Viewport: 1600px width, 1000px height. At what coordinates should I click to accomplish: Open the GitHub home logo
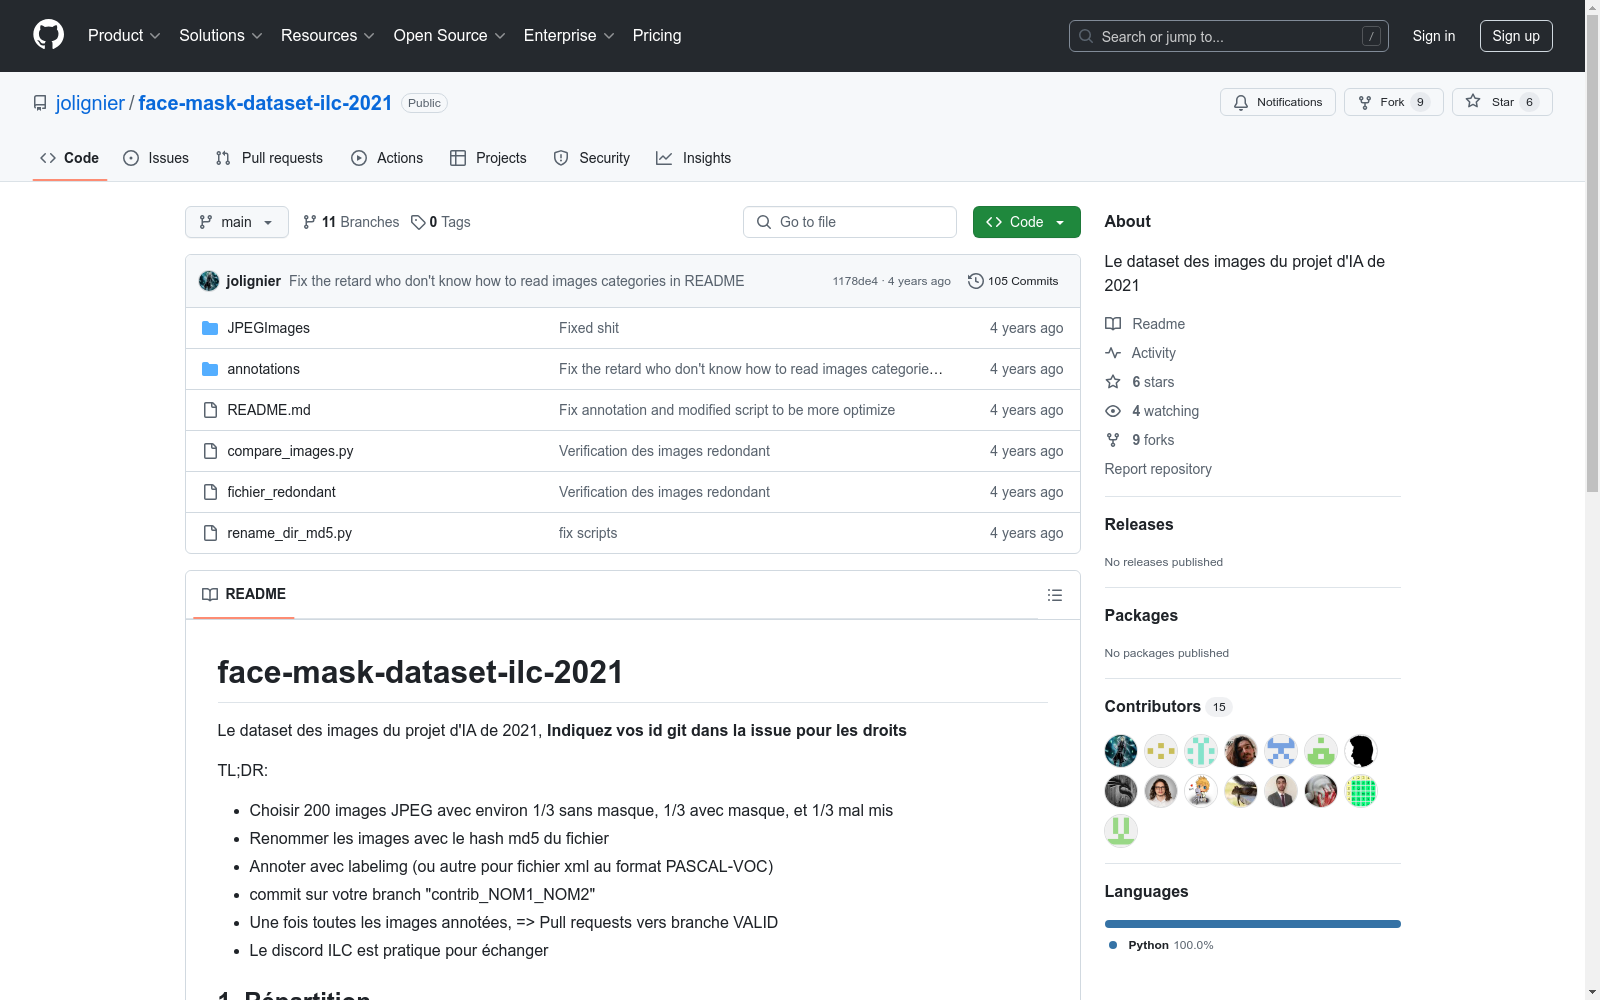48,35
